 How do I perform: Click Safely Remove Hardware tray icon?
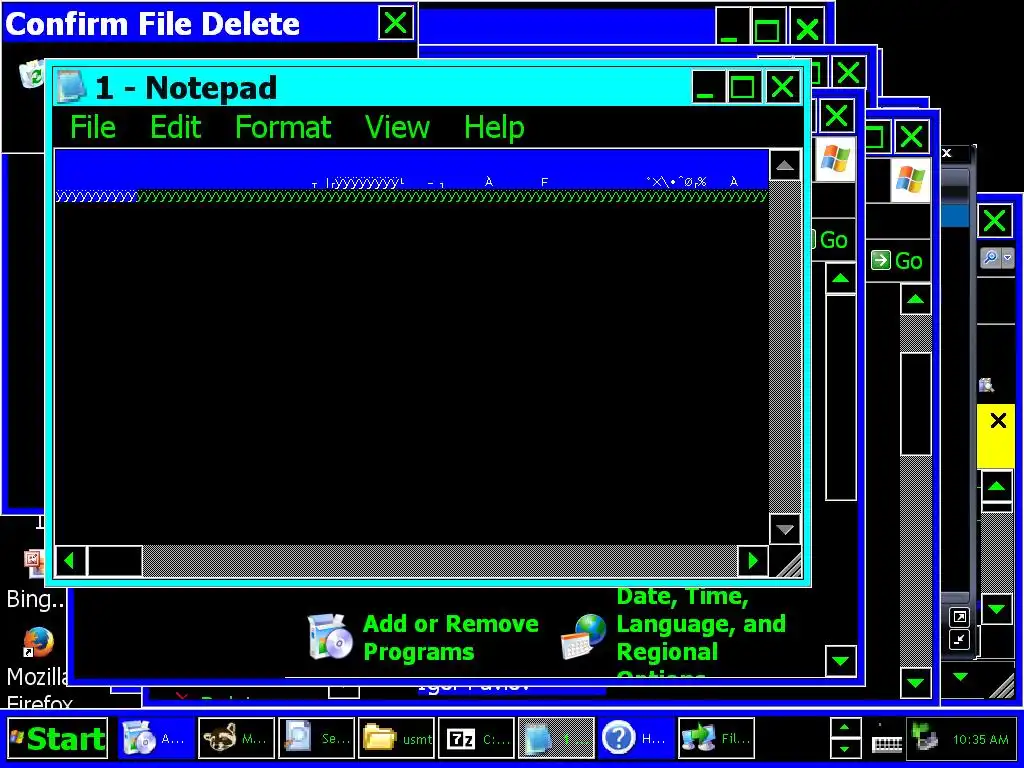coord(925,739)
